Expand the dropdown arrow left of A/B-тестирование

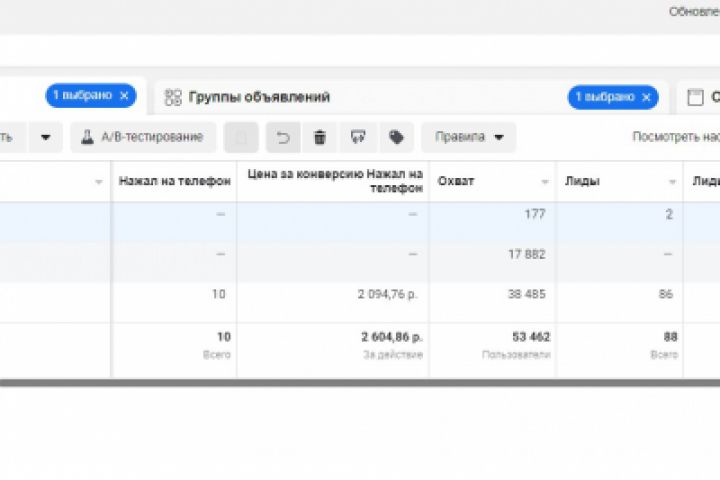(45, 137)
